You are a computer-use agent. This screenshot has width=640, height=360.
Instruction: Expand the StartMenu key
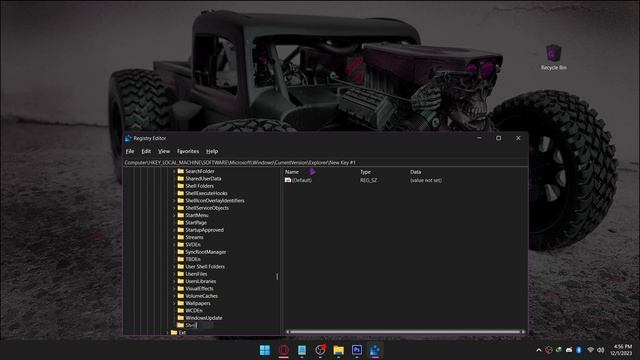point(174,216)
